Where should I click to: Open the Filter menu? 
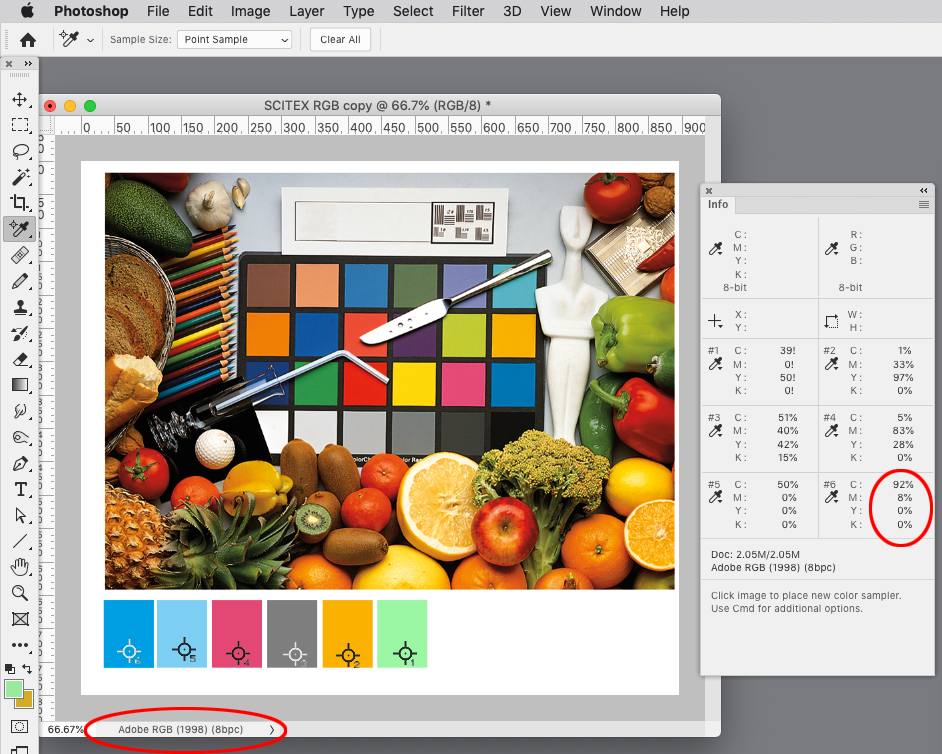468,11
